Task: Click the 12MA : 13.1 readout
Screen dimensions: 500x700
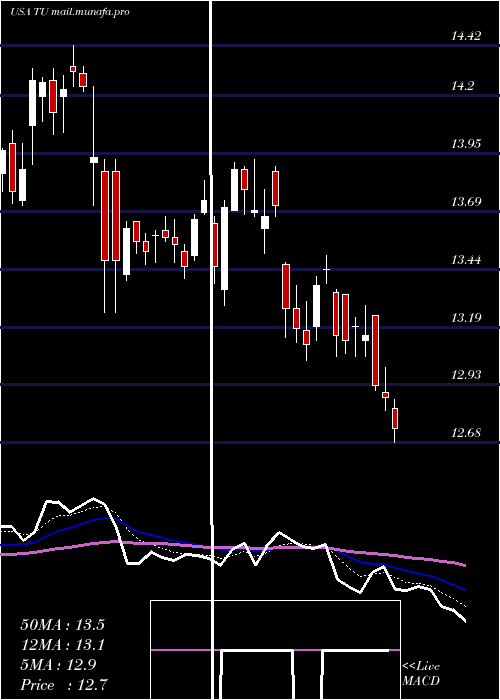Action: coord(62,645)
